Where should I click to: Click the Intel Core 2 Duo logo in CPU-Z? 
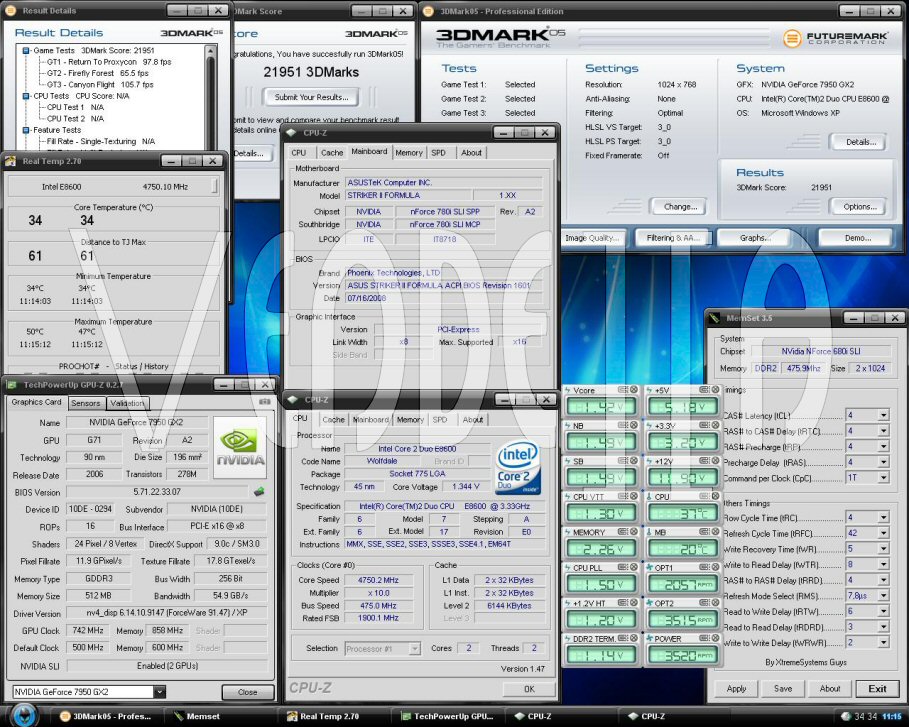518,468
